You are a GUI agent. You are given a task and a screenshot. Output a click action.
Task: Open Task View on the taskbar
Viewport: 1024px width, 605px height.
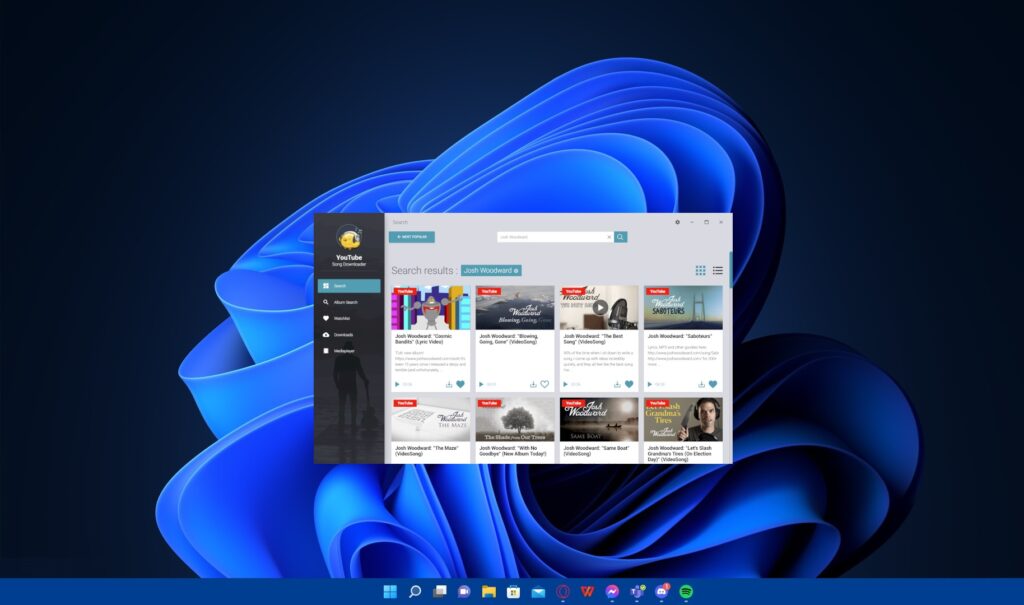440,592
